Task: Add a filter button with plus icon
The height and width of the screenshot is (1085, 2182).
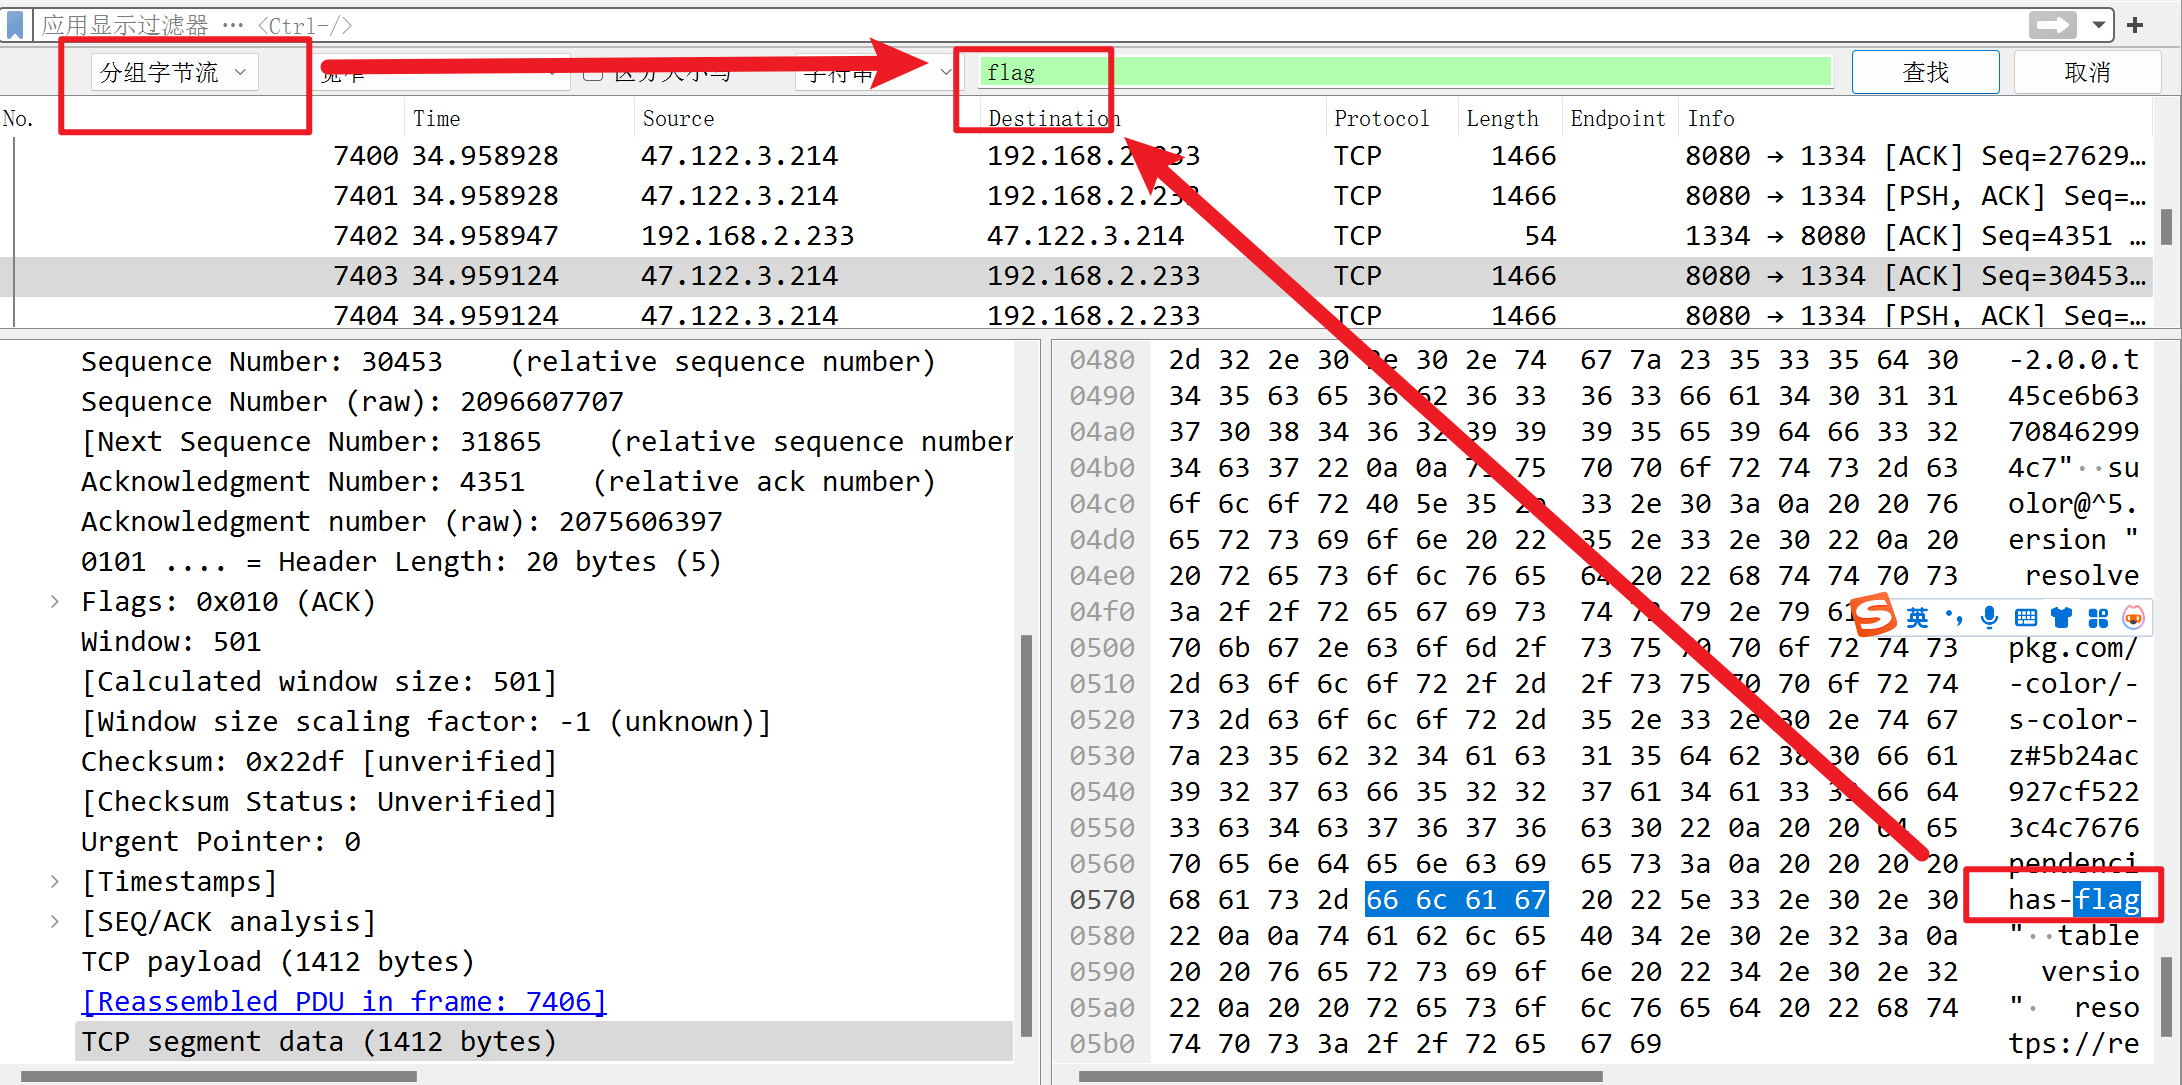Action: pos(2135,25)
